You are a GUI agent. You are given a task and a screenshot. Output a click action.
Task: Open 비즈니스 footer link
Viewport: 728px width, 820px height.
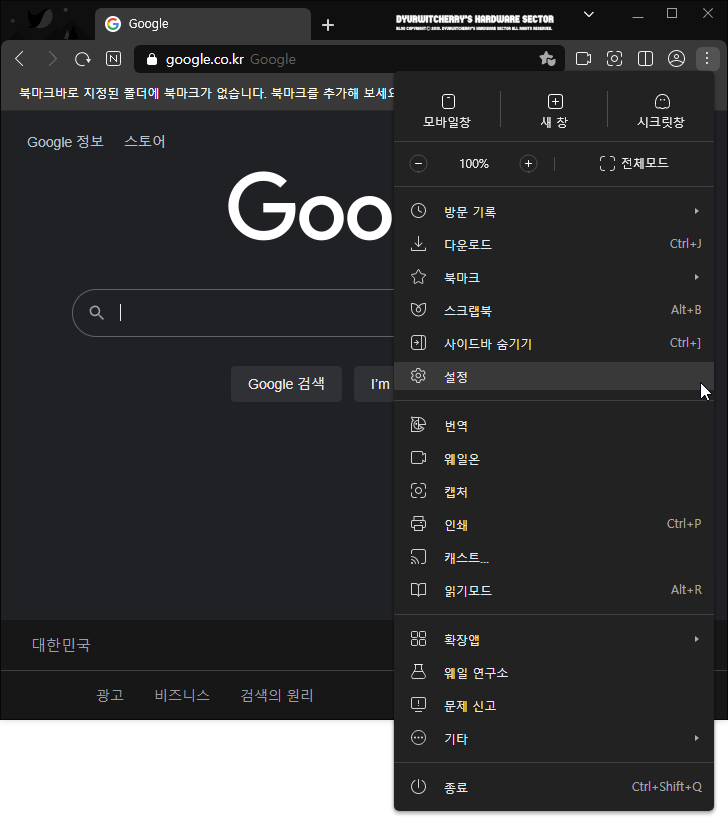[x=182, y=695]
